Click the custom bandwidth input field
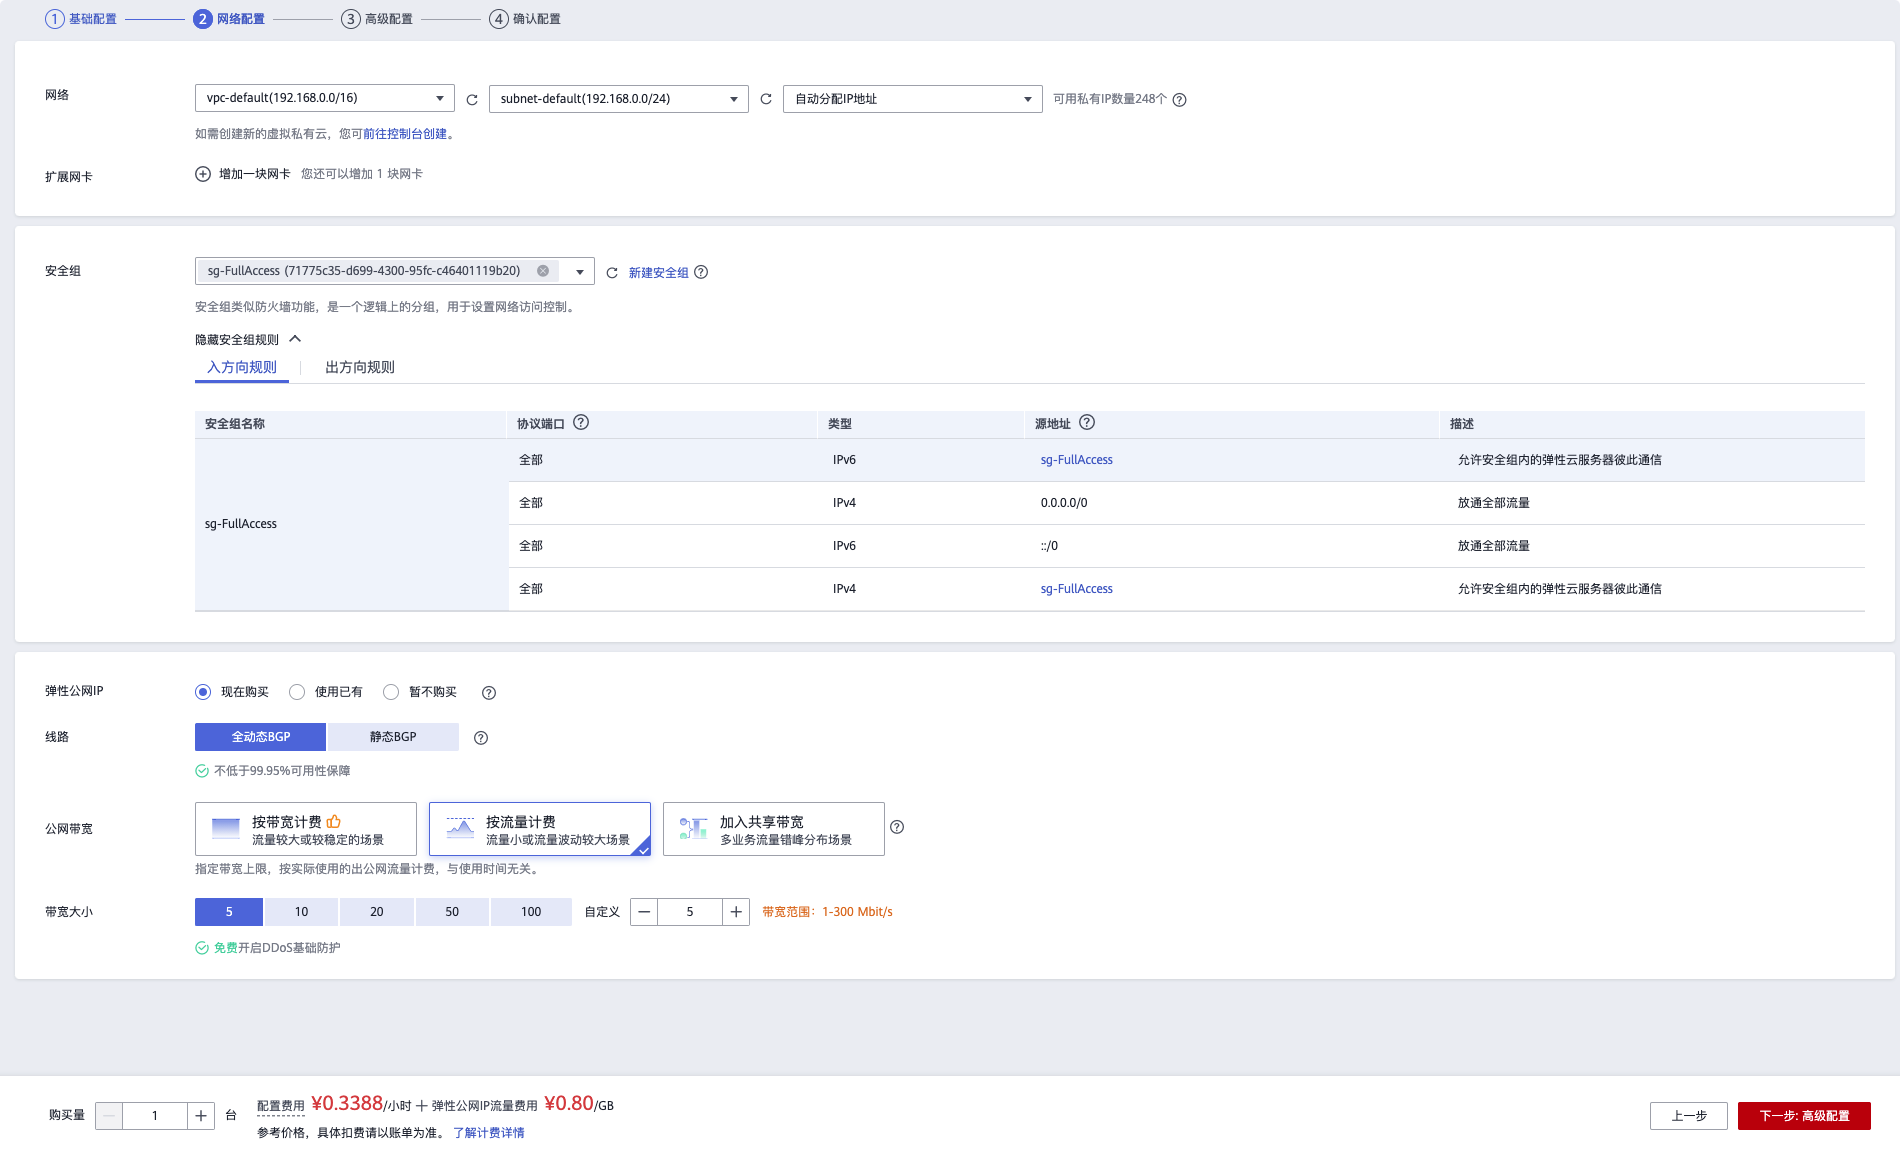The height and width of the screenshot is (1149, 1900). coord(690,912)
